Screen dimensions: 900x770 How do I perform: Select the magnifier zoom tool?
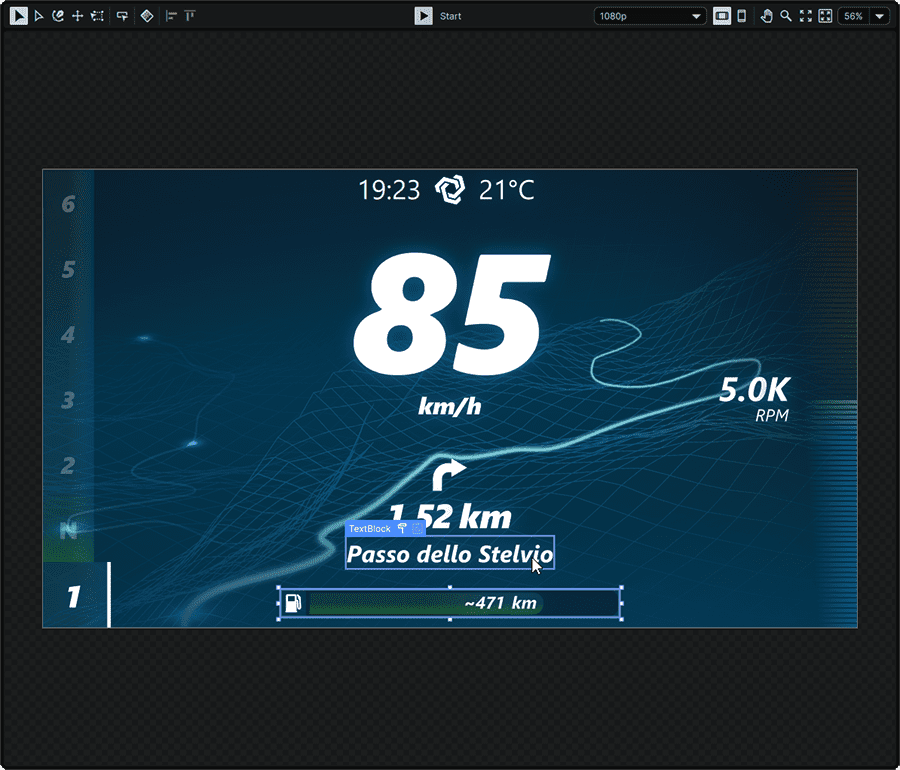pos(786,16)
